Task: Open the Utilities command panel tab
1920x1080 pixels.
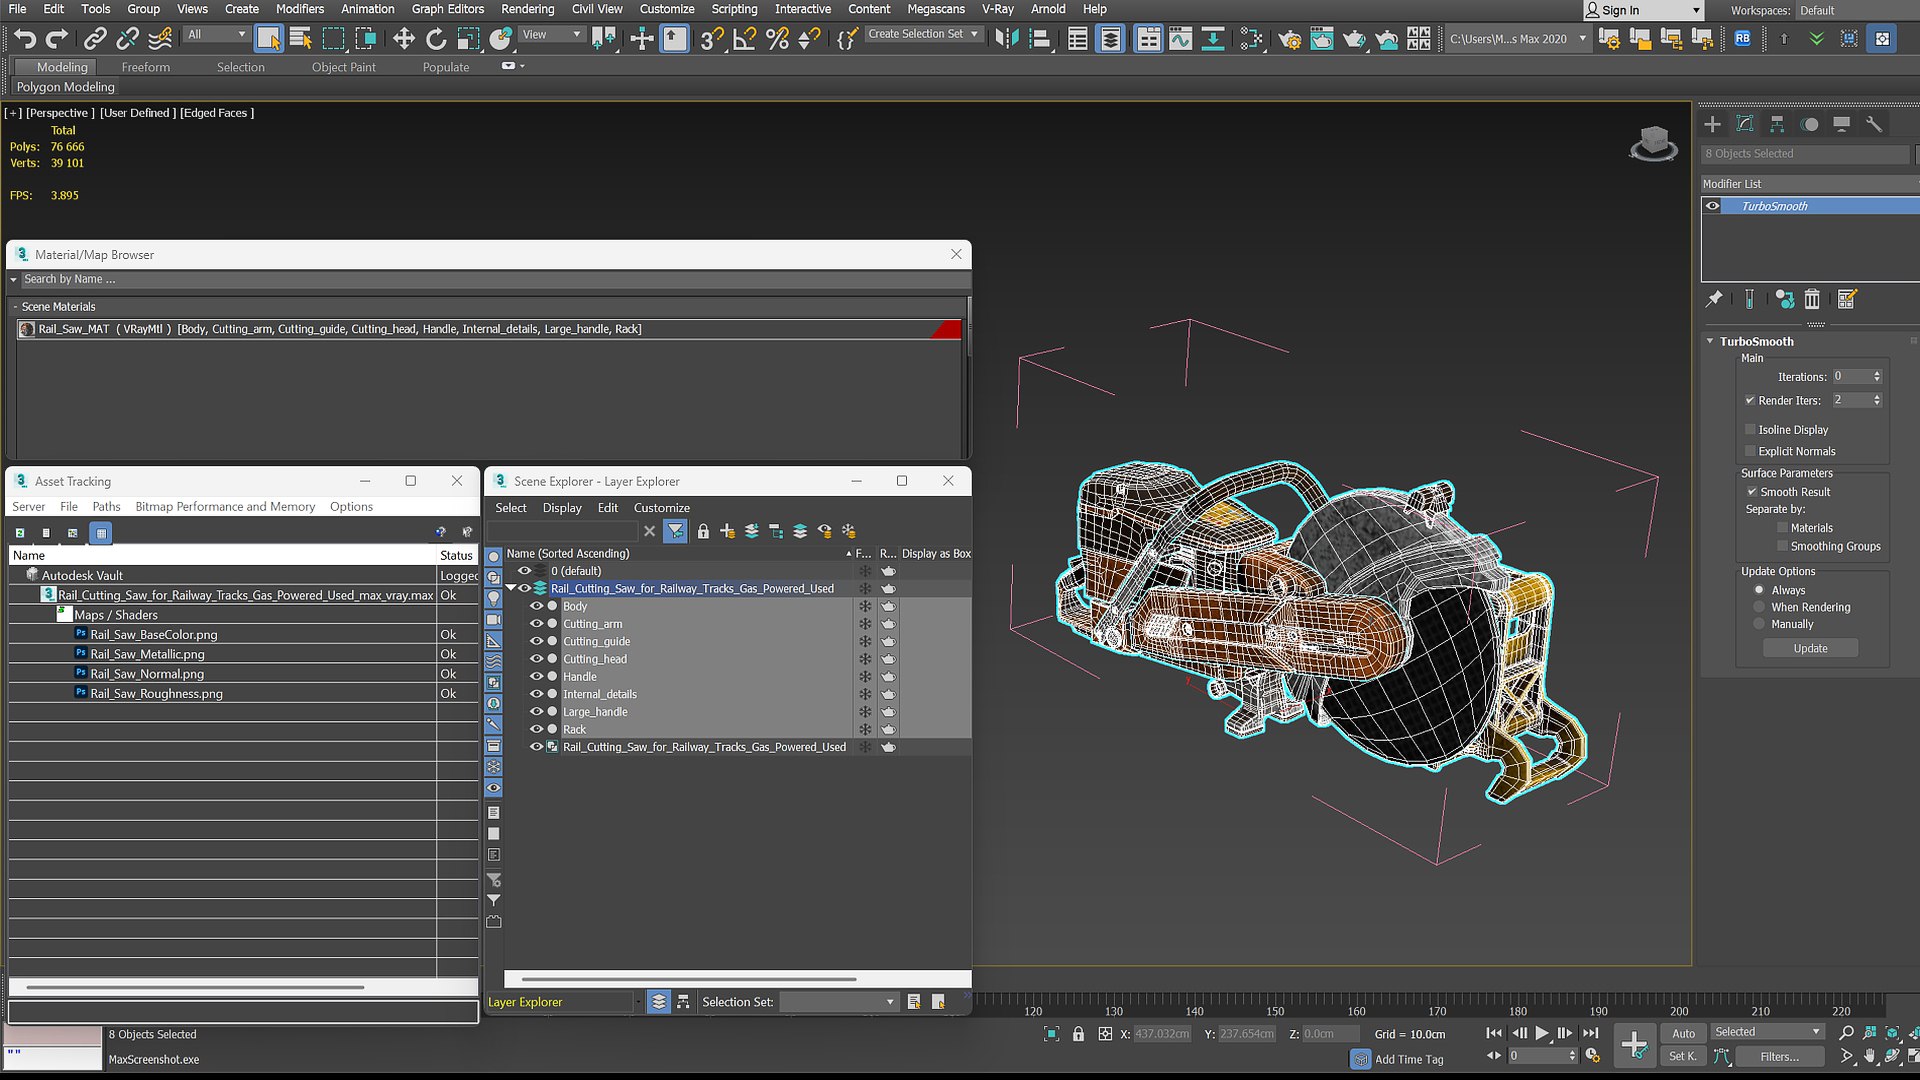Action: (x=1874, y=124)
